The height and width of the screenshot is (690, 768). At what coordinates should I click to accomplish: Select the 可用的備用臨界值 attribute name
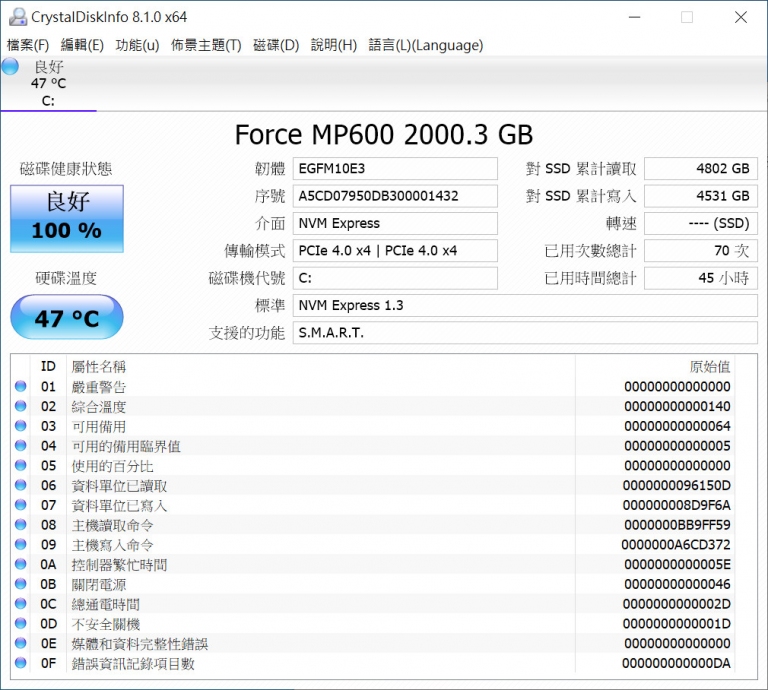[126, 446]
